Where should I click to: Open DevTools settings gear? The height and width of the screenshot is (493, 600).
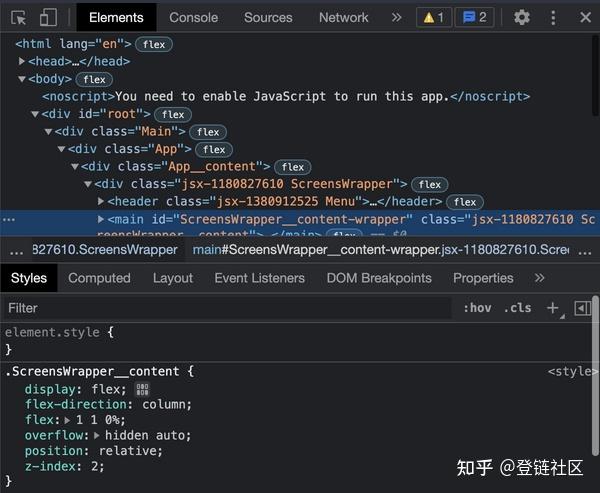[x=522, y=18]
